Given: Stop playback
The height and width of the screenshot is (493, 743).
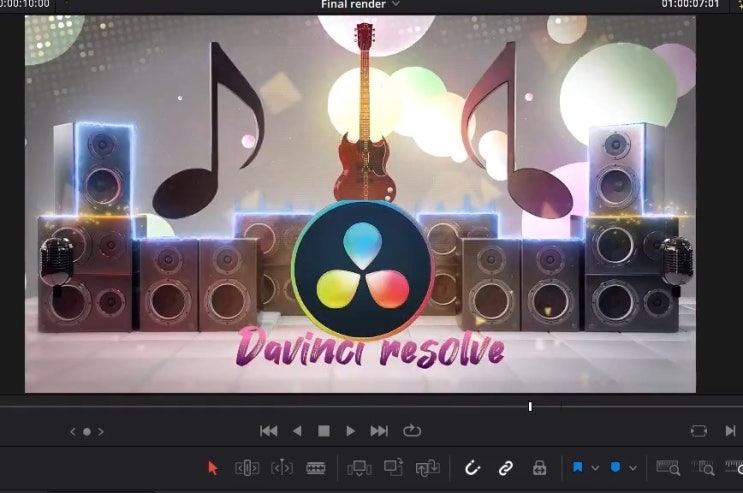Looking at the screenshot, I should pos(324,431).
